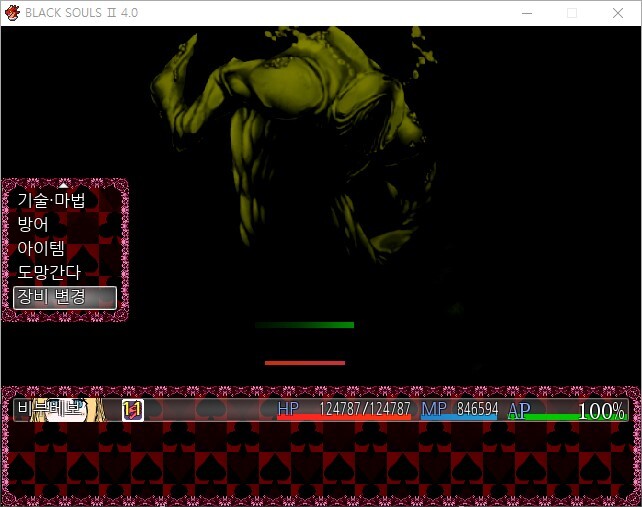Select 도망간다 to escape battle
642x507 pixels.
pos(49,272)
